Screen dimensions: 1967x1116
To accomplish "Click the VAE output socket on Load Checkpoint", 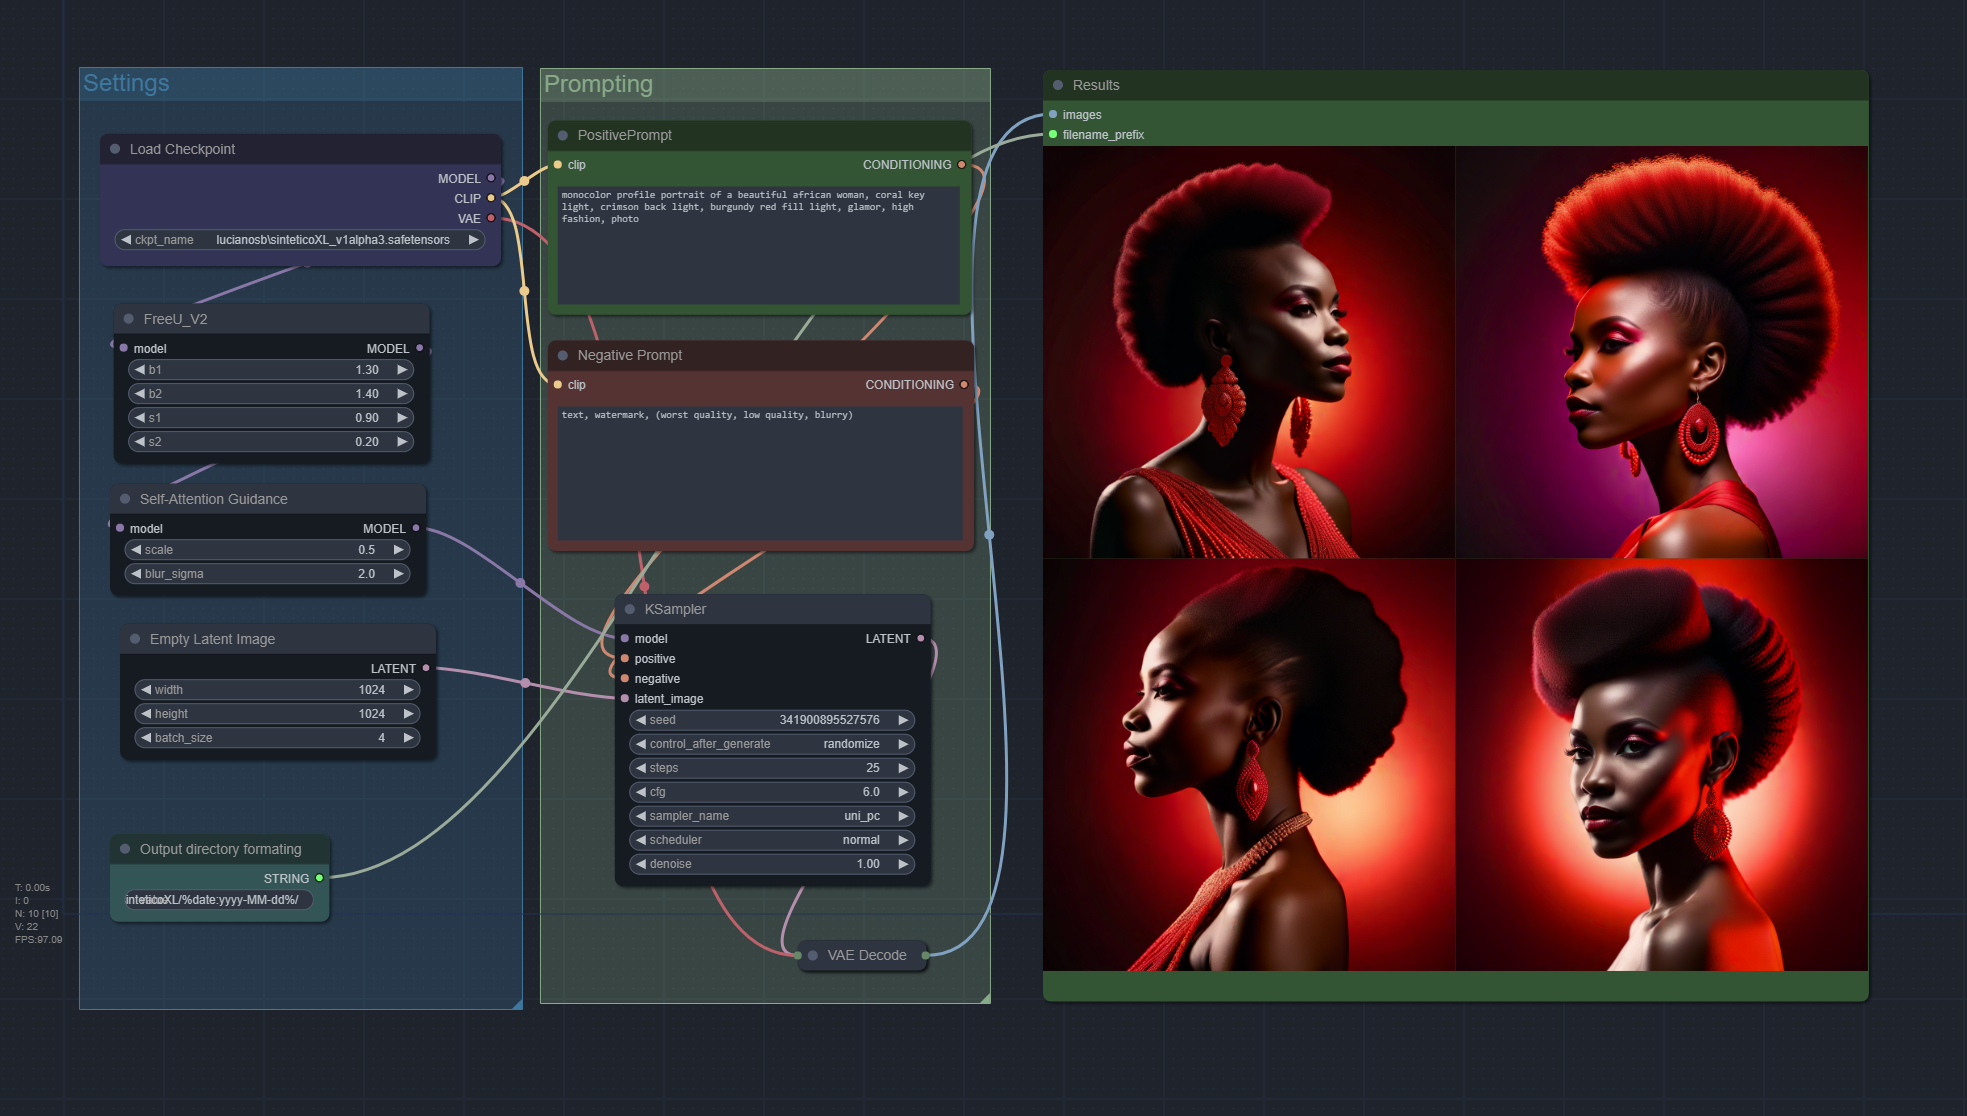I will tap(491, 218).
